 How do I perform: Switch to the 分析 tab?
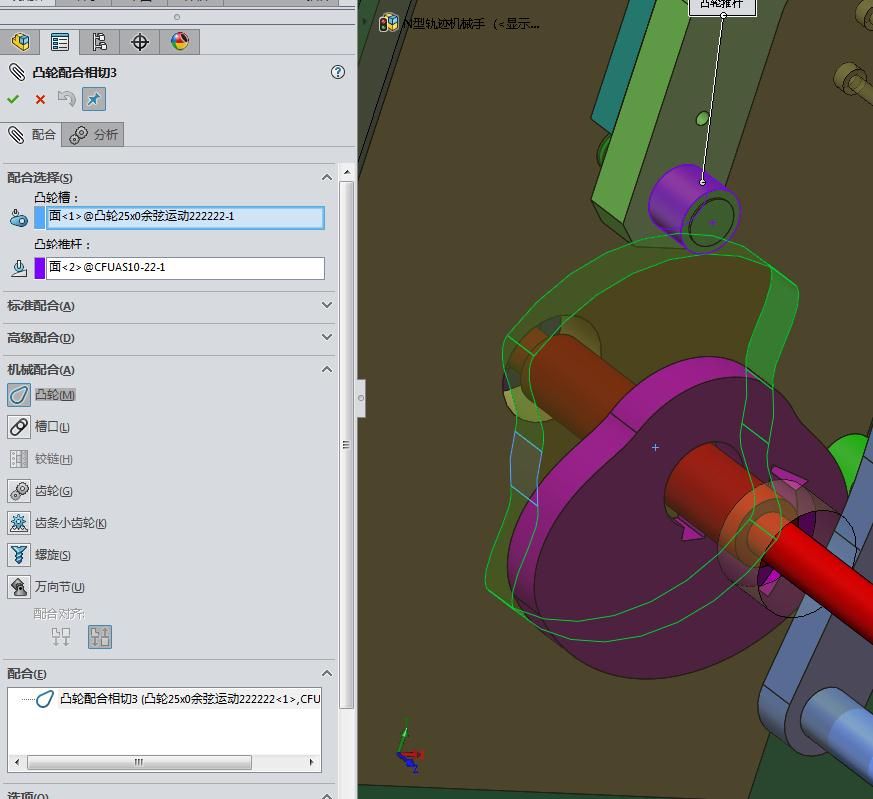coord(94,135)
